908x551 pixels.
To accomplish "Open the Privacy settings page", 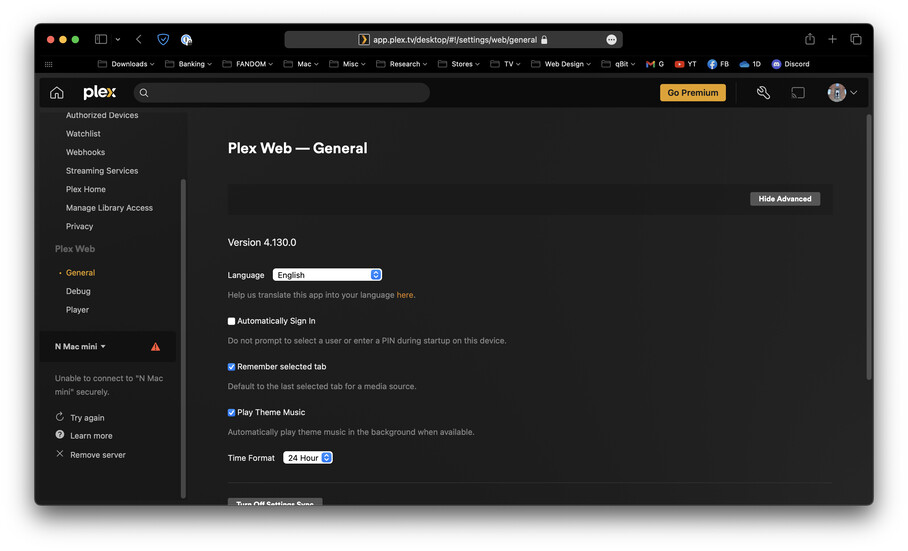I will coord(79,226).
